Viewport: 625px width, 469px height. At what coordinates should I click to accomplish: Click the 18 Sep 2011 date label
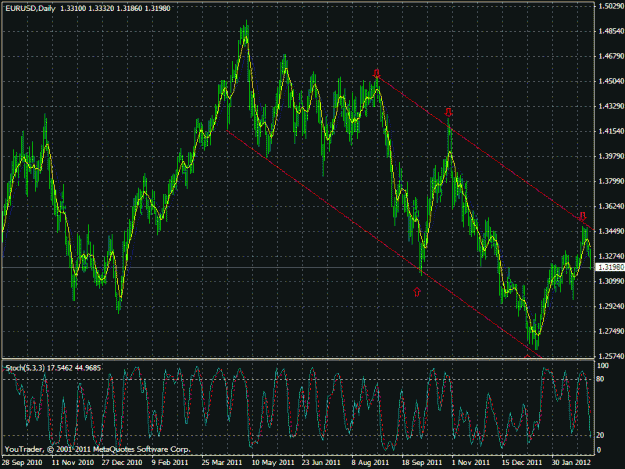click(422, 462)
